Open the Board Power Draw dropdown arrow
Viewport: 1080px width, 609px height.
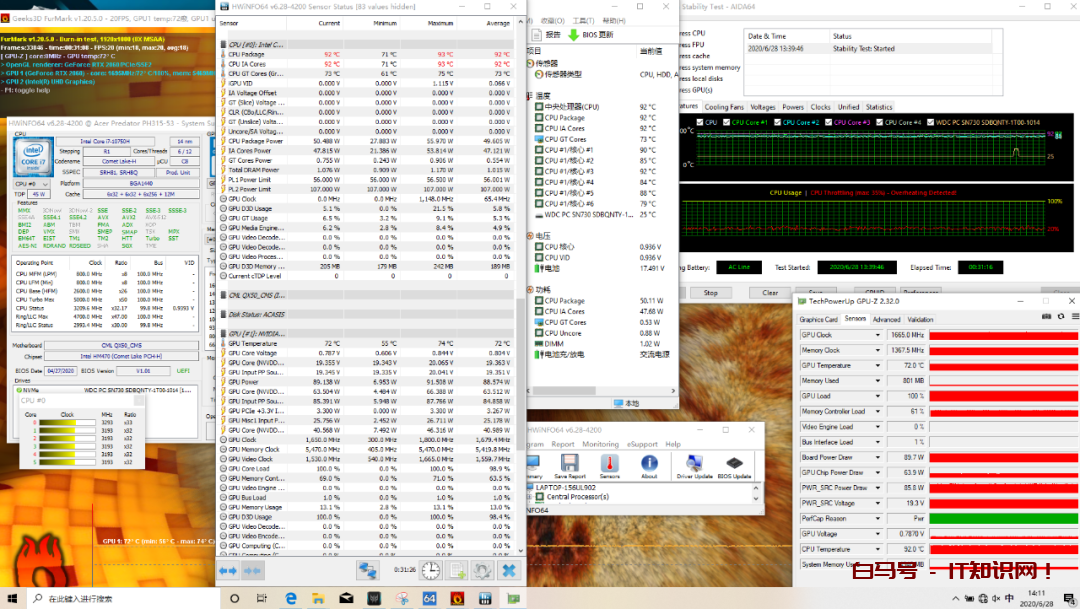(x=879, y=457)
